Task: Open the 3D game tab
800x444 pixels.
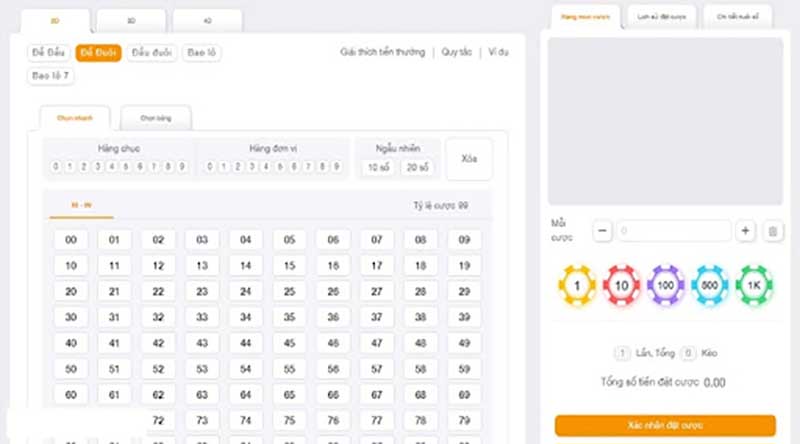Action: [132, 19]
